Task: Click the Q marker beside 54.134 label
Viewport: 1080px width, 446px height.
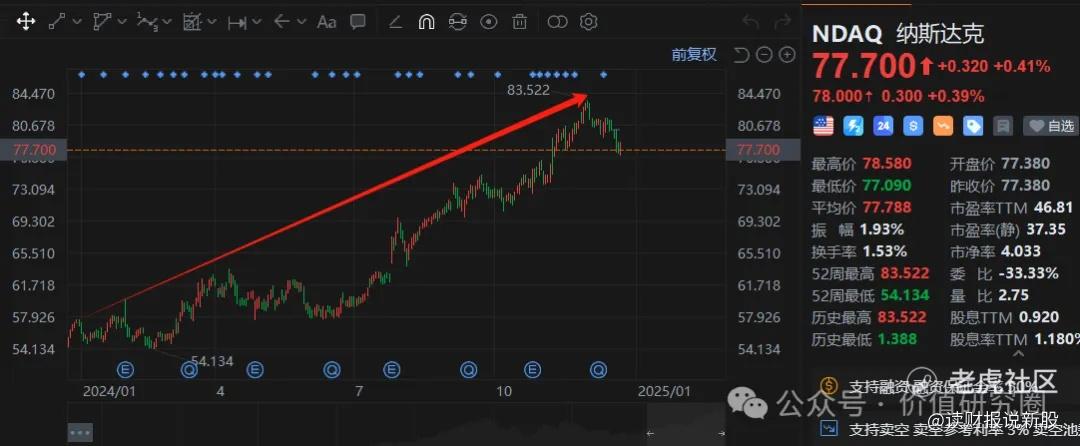Action: tap(189, 370)
